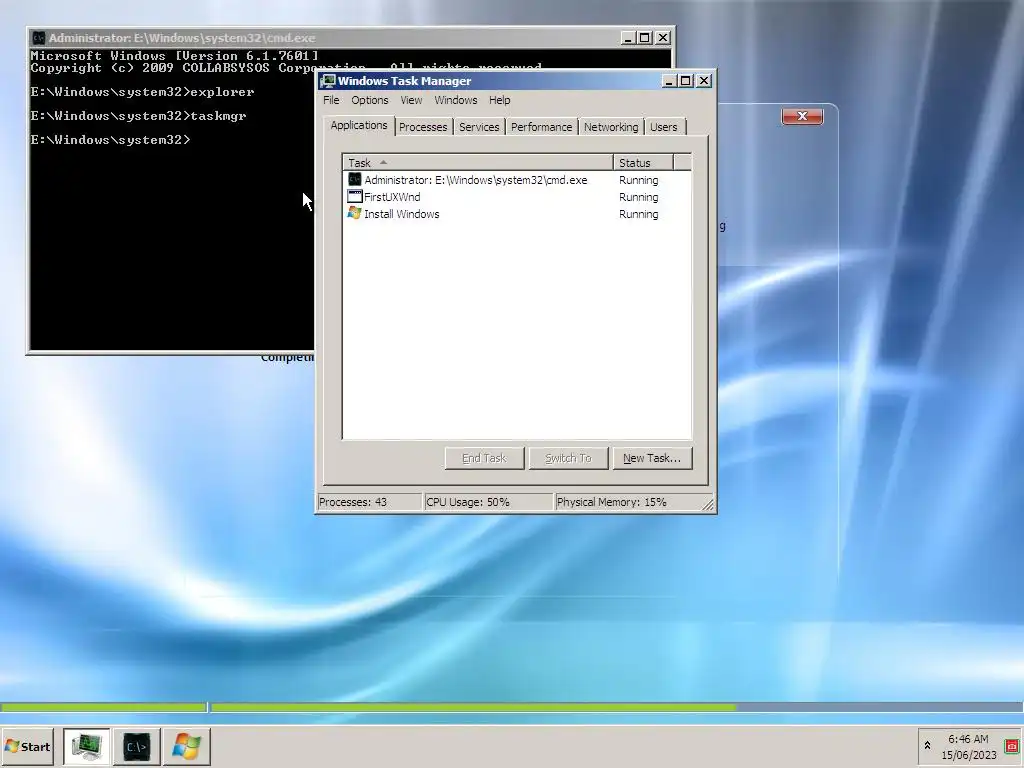Click the Task Manager taskbar icon
The image size is (1024, 768).
(x=87, y=746)
